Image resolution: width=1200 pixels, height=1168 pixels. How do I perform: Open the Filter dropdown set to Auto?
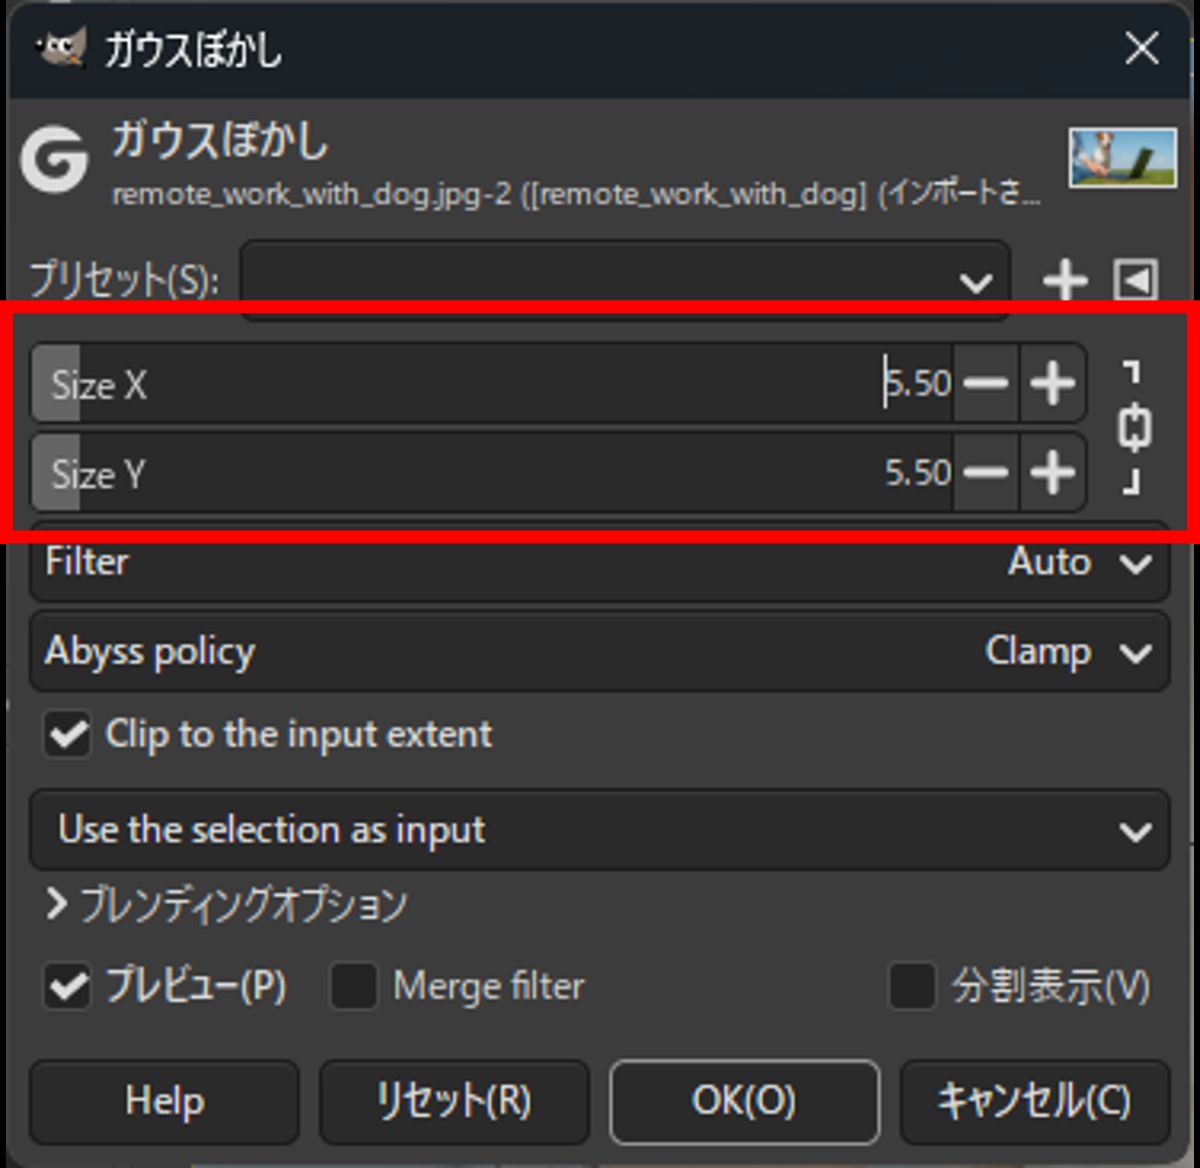pos(599,563)
